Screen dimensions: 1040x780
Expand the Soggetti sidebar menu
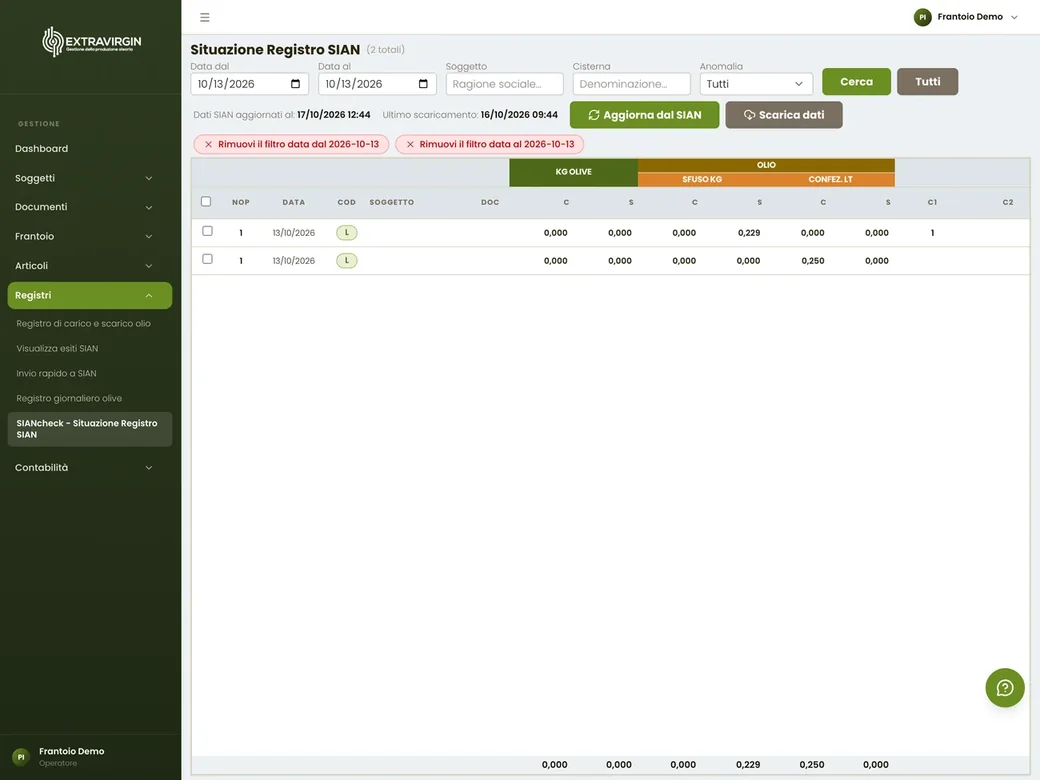coord(90,178)
